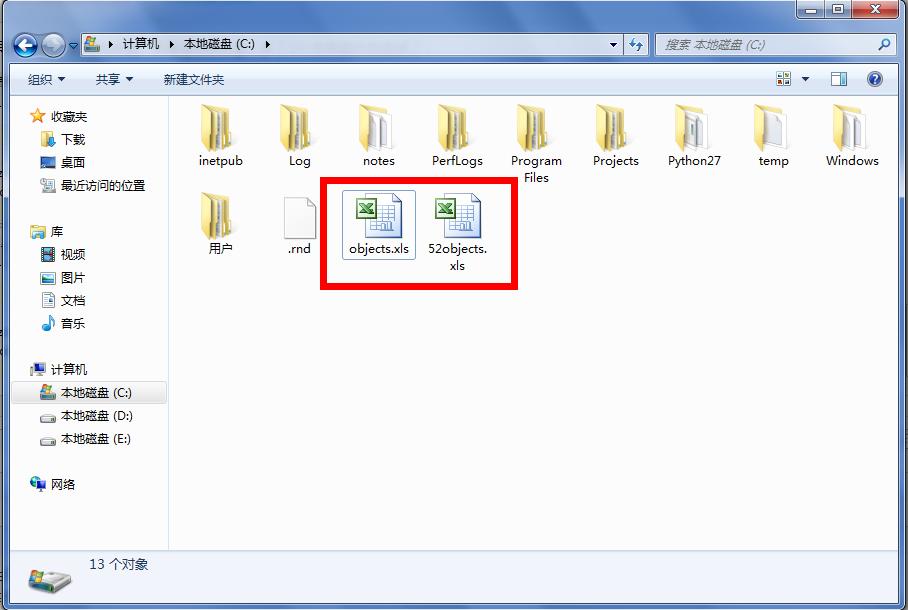Image resolution: width=908 pixels, height=610 pixels.
Task: Select the notes folder icon
Action: pyautogui.click(x=376, y=127)
